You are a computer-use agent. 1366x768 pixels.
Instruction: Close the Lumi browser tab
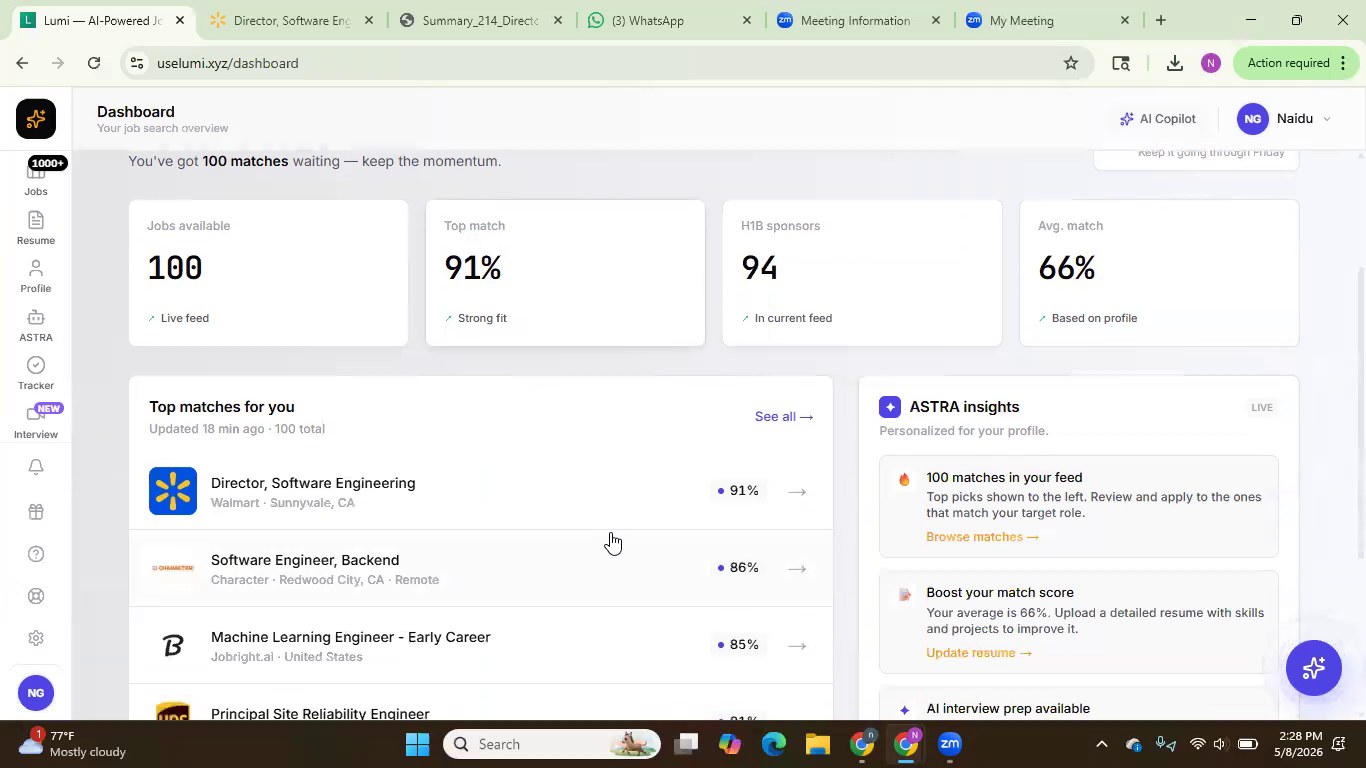180,20
